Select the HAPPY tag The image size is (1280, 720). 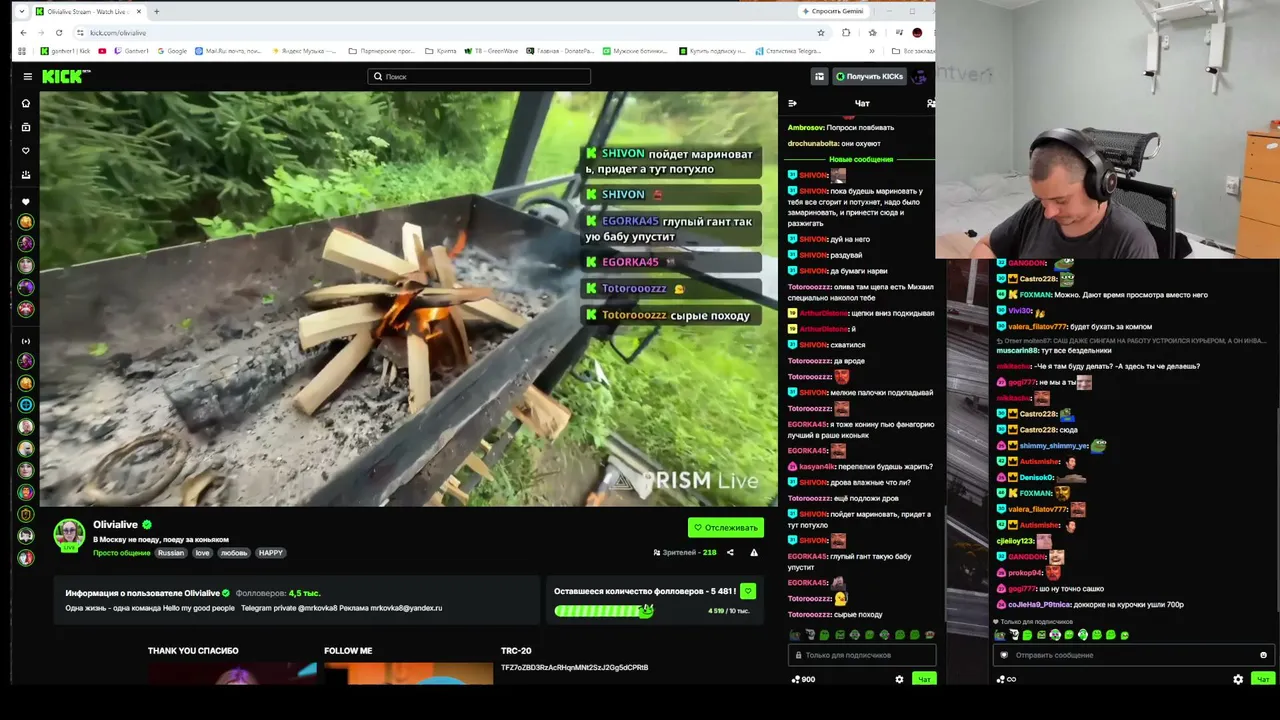[271, 553]
